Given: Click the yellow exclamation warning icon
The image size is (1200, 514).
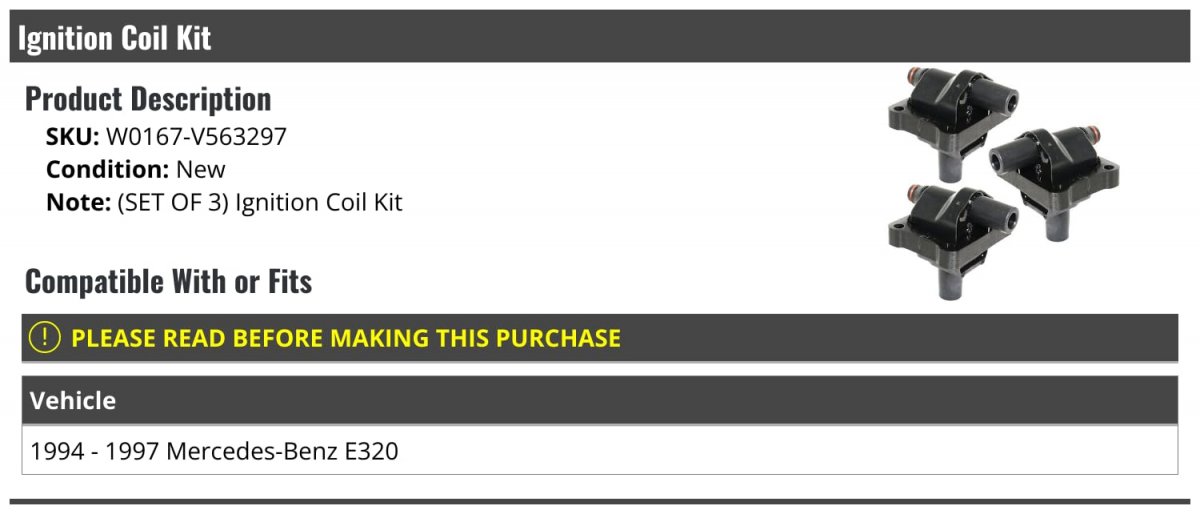Looking at the screenshot, I should click(45, 337).
